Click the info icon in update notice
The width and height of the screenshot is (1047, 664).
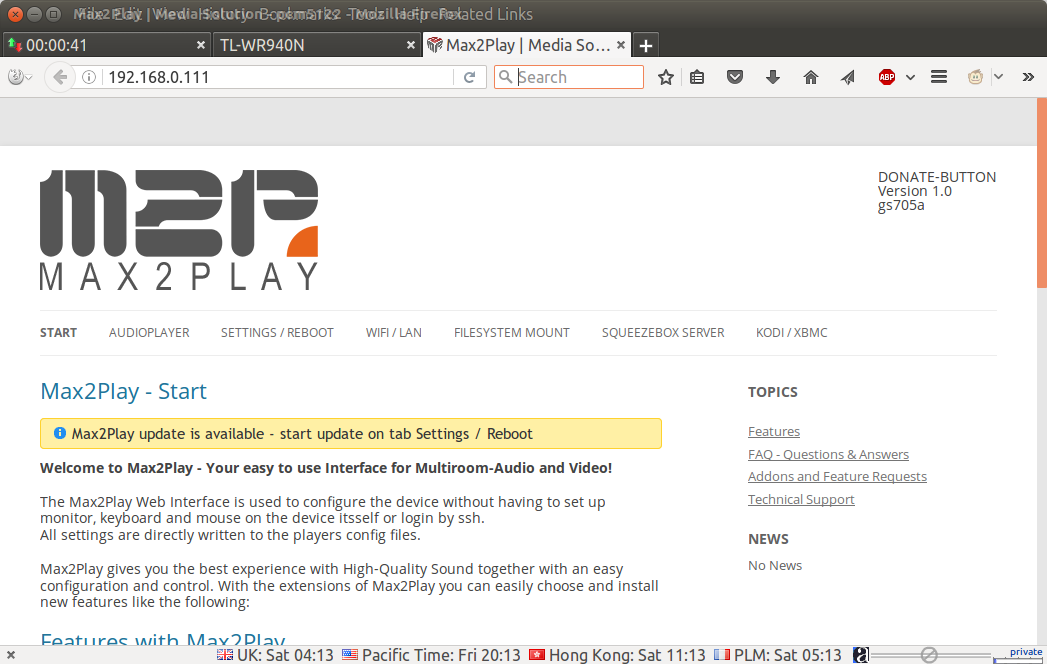(59, 433)
